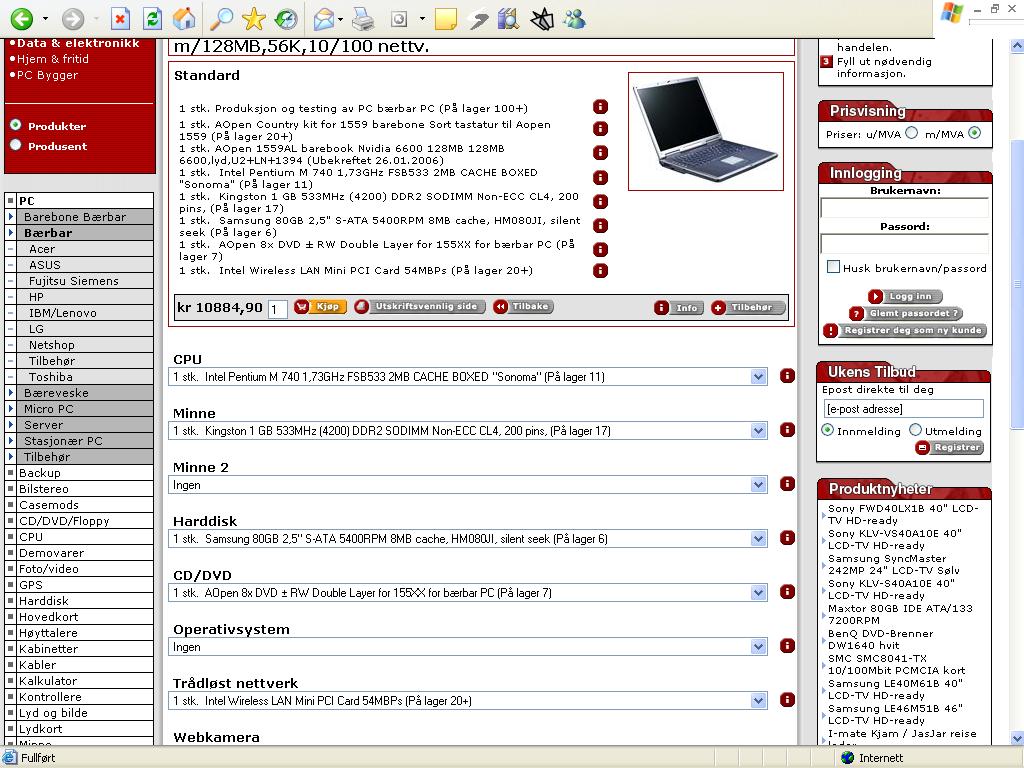
Task: Click the Tilbake button
Action: tap(522, 306)
